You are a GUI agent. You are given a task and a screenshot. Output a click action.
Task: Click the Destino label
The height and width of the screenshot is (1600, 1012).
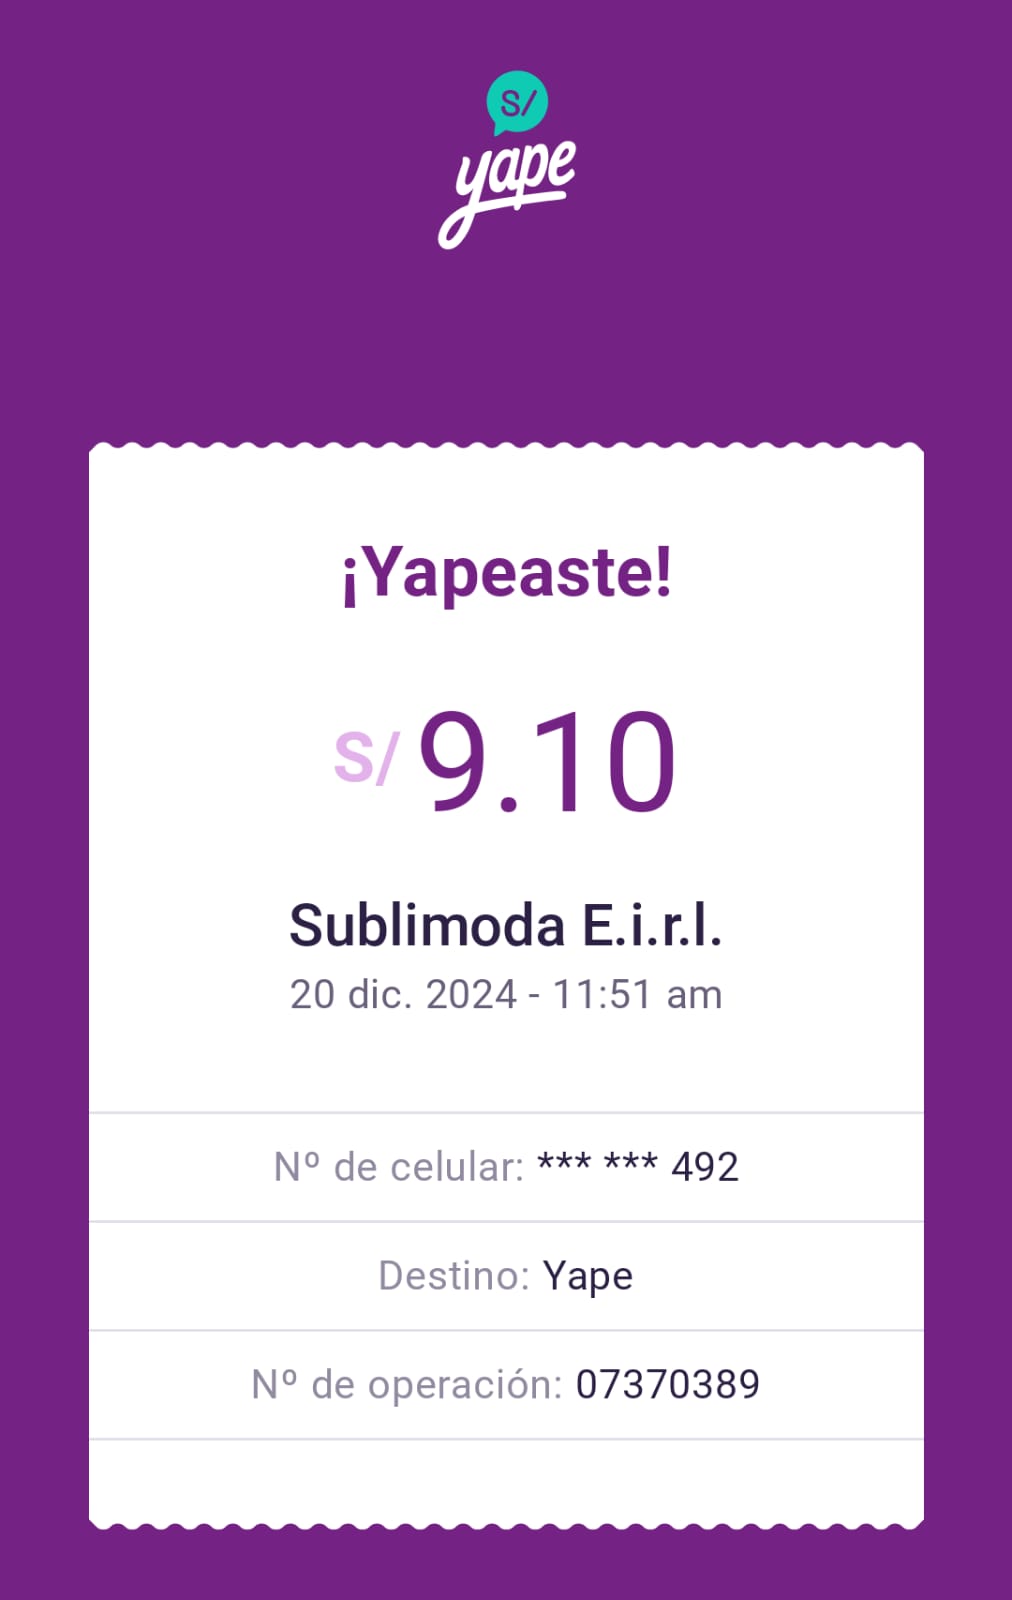point(453,1276)
